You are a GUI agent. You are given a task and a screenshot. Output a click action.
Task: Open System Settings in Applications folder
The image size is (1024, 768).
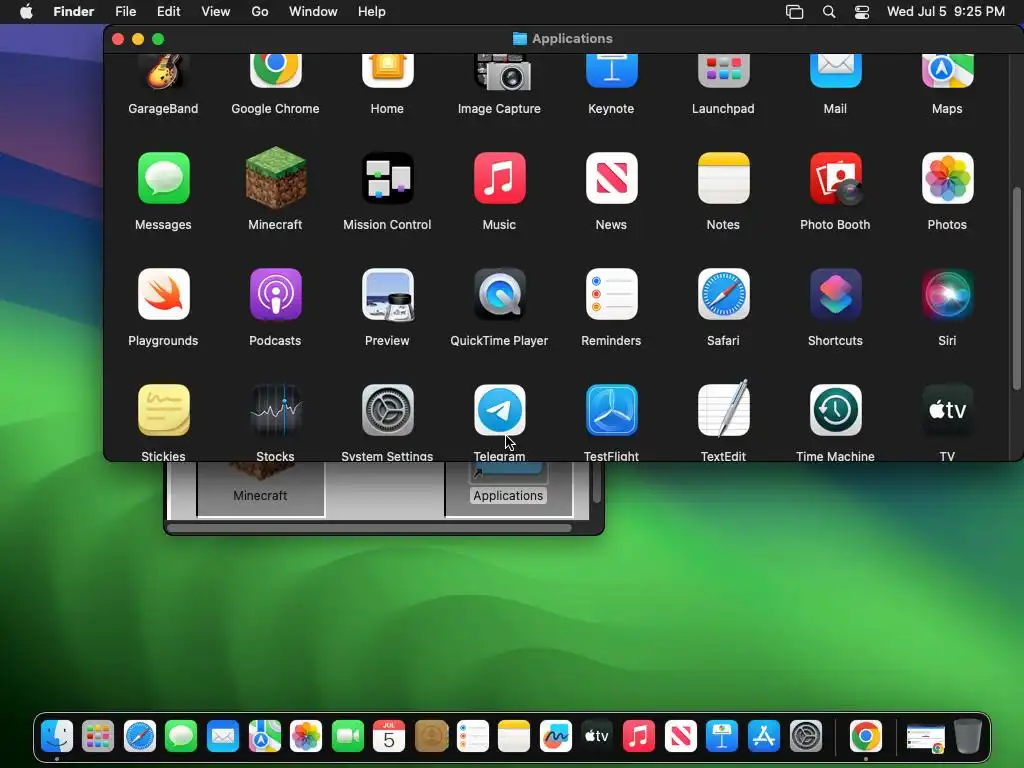(x=387, y=410)
